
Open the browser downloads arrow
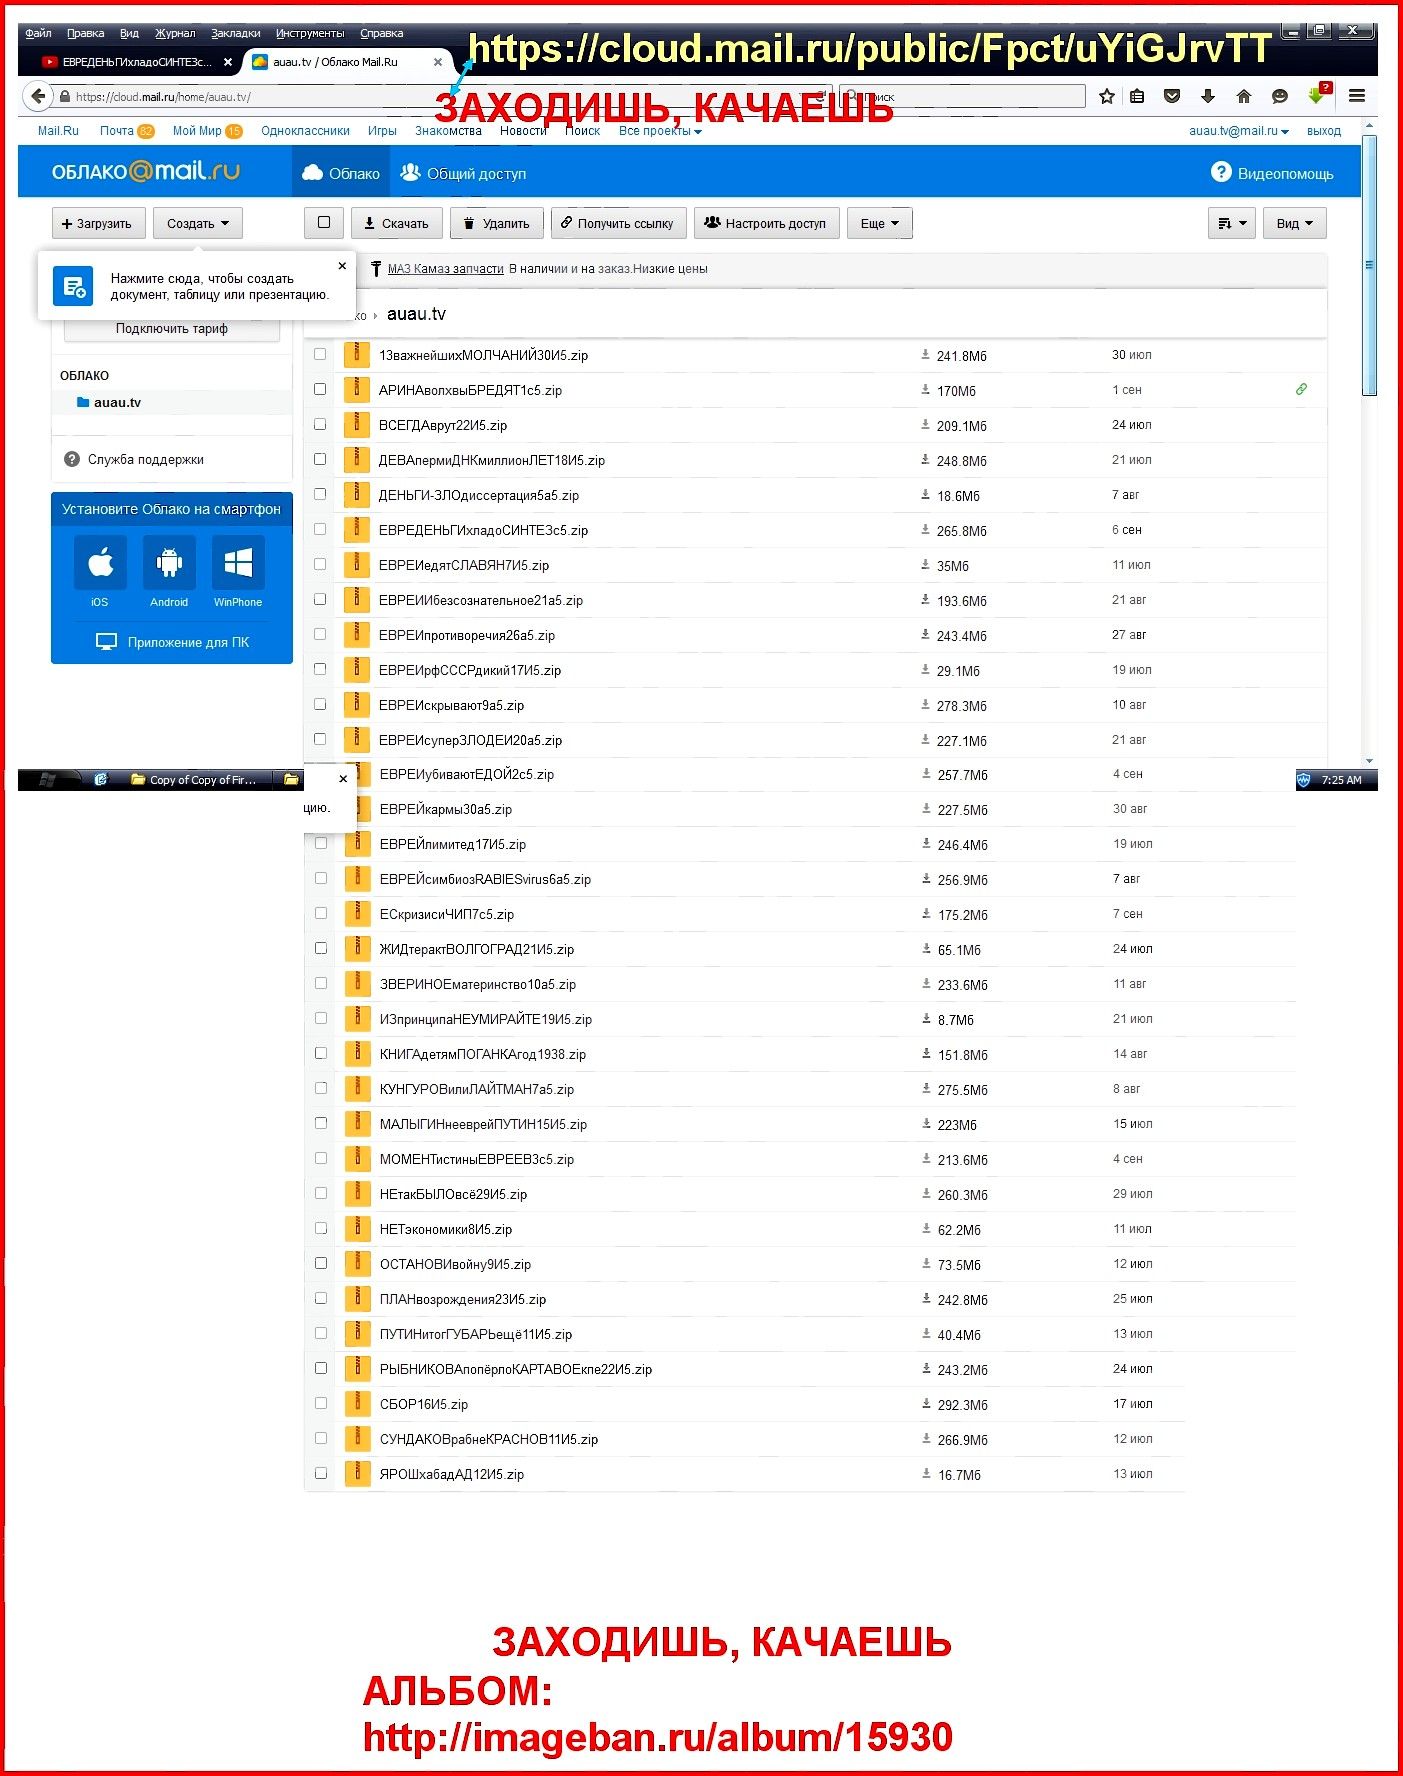[x=1207, y=96]
